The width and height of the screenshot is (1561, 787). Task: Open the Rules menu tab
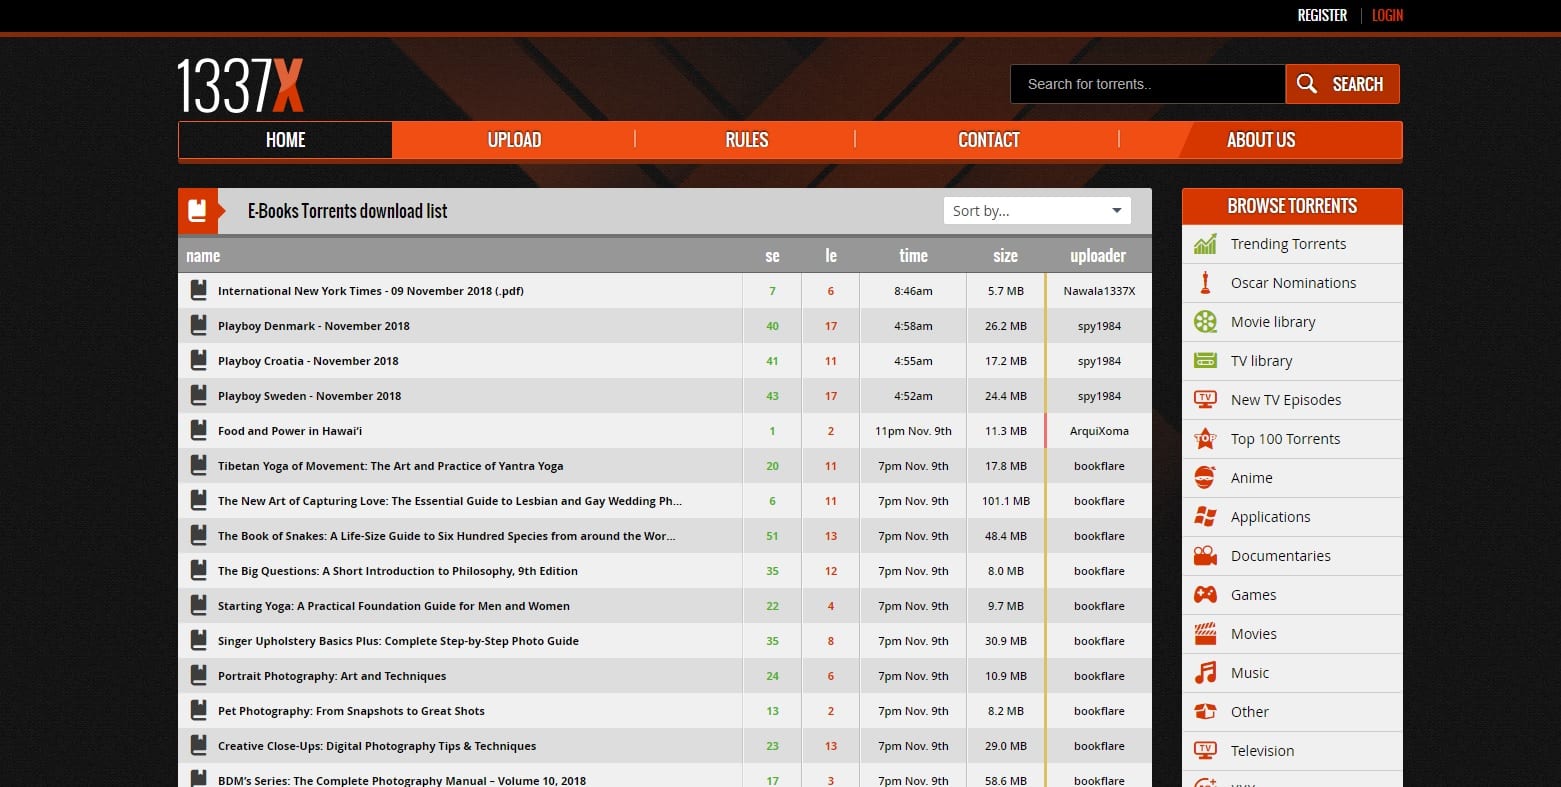[x=746, y=140]
